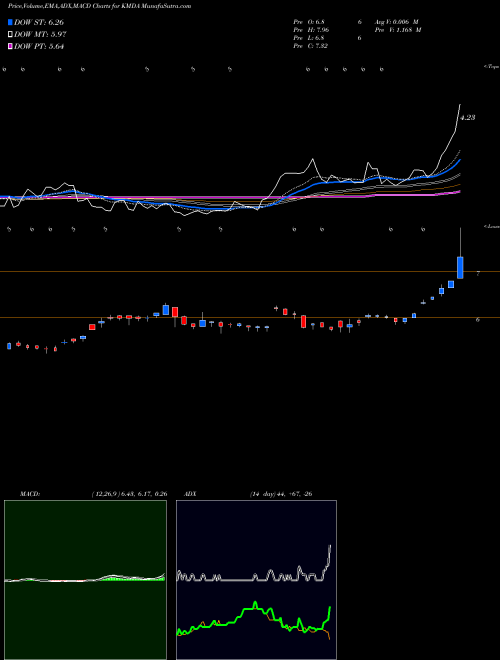This screenshot has width=500, height=660.
Task: Click the 'Pre L: 6.8' low value
Action: [x=309, y=38]
